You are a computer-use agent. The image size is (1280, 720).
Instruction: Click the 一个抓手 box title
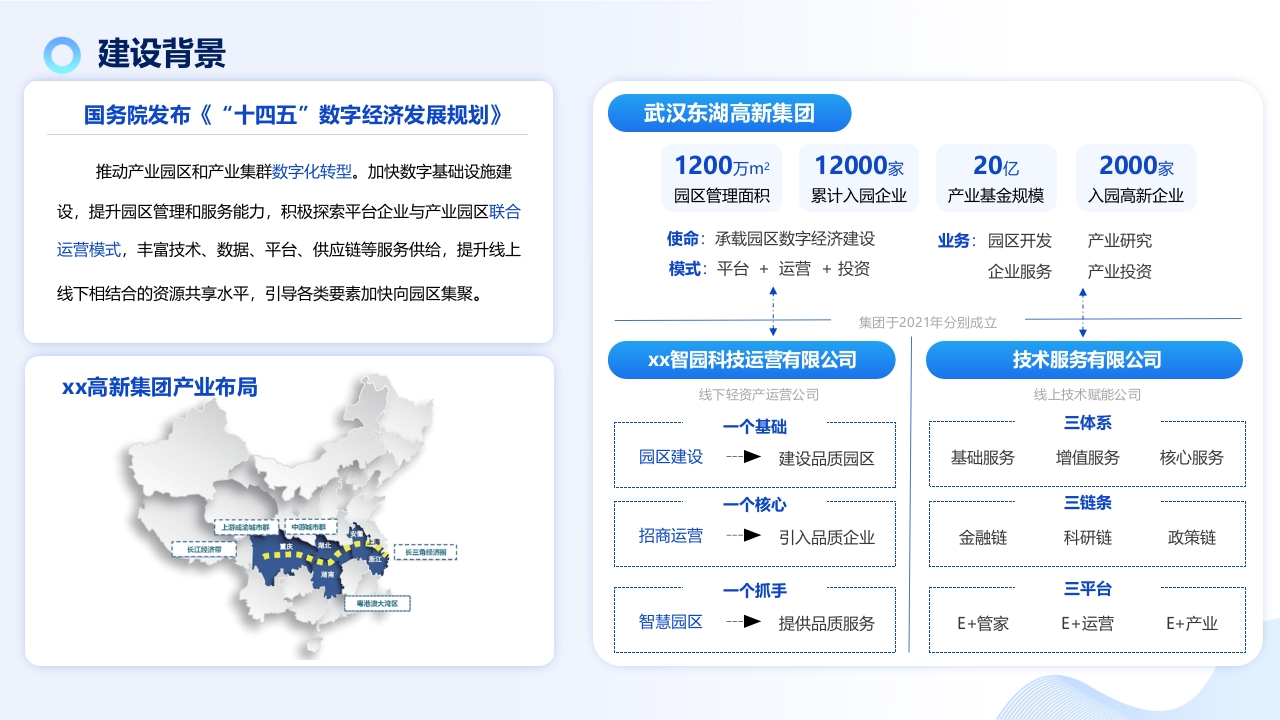click(755, 591)
